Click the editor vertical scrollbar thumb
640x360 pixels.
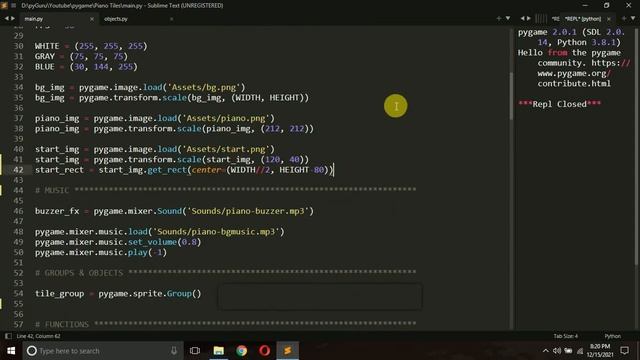point(511,96)
